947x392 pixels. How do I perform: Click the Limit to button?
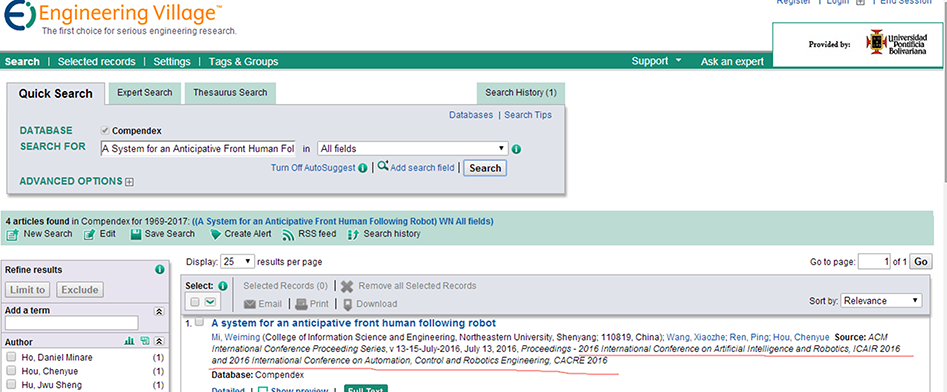28,290
